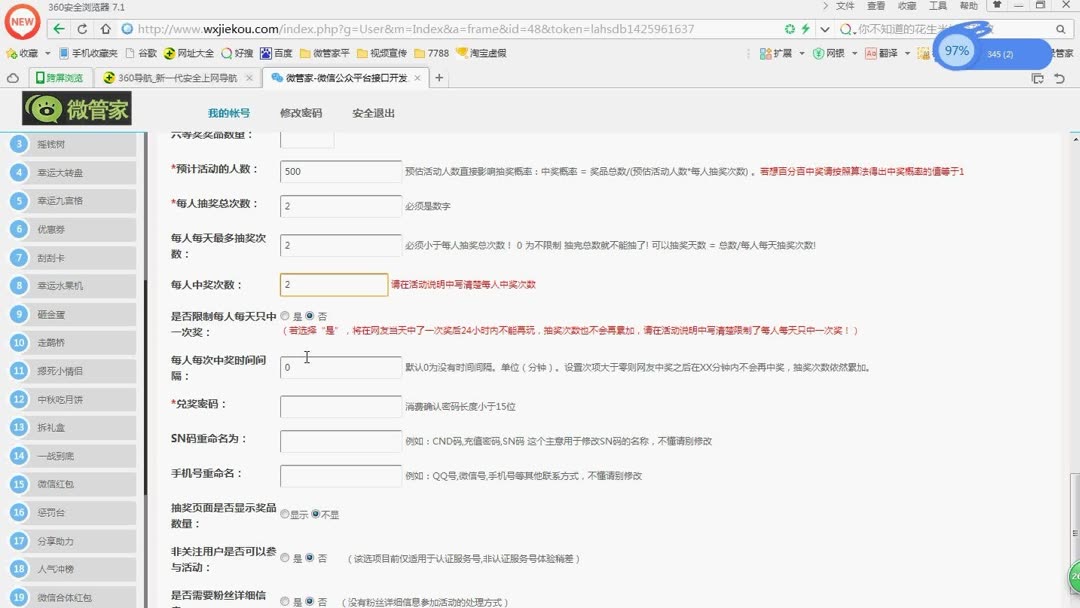This screenshot has width=1080, height=608.
Task: Click the 手机收藏夹 icon
Action: pyautogui.click(x=62, y=51)
